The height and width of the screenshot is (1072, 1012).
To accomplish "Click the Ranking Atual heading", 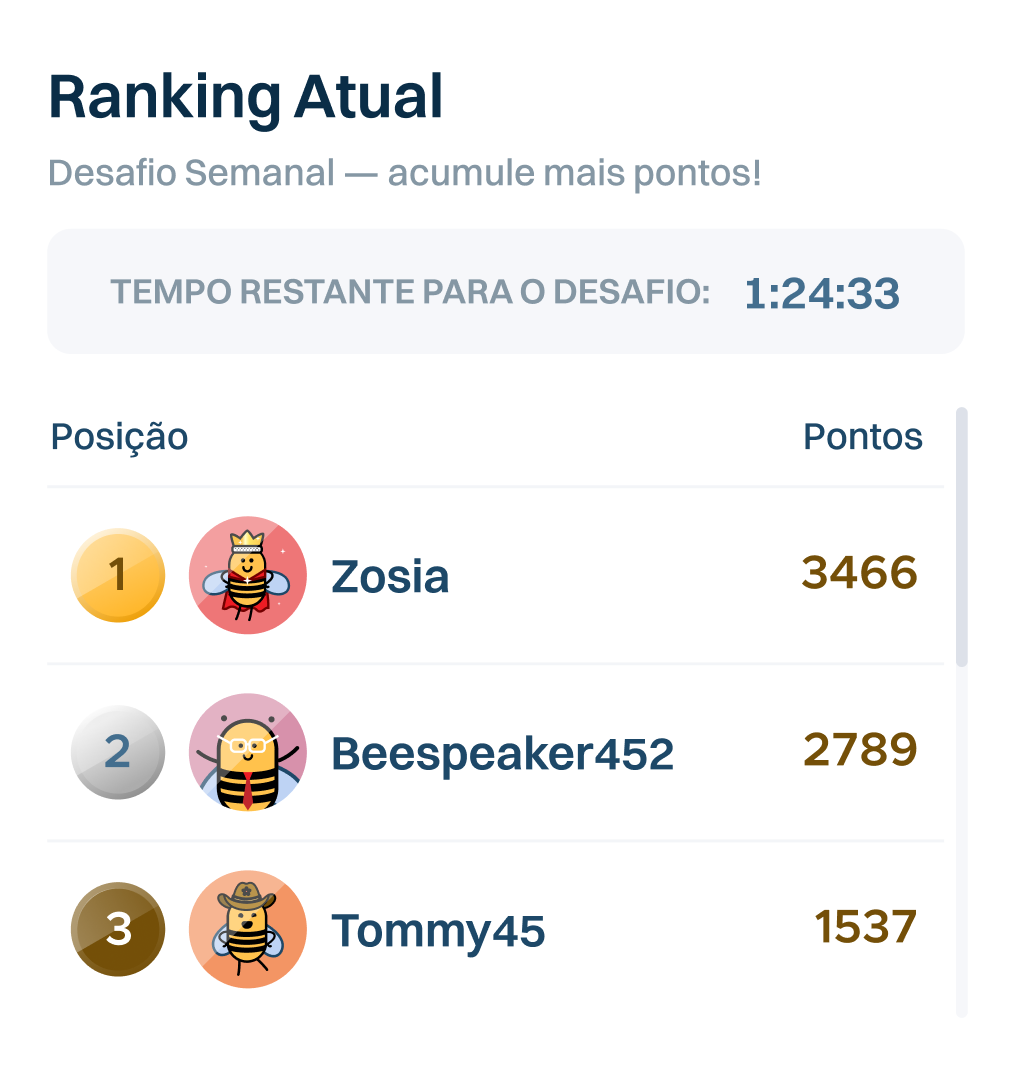I will 246,98.
